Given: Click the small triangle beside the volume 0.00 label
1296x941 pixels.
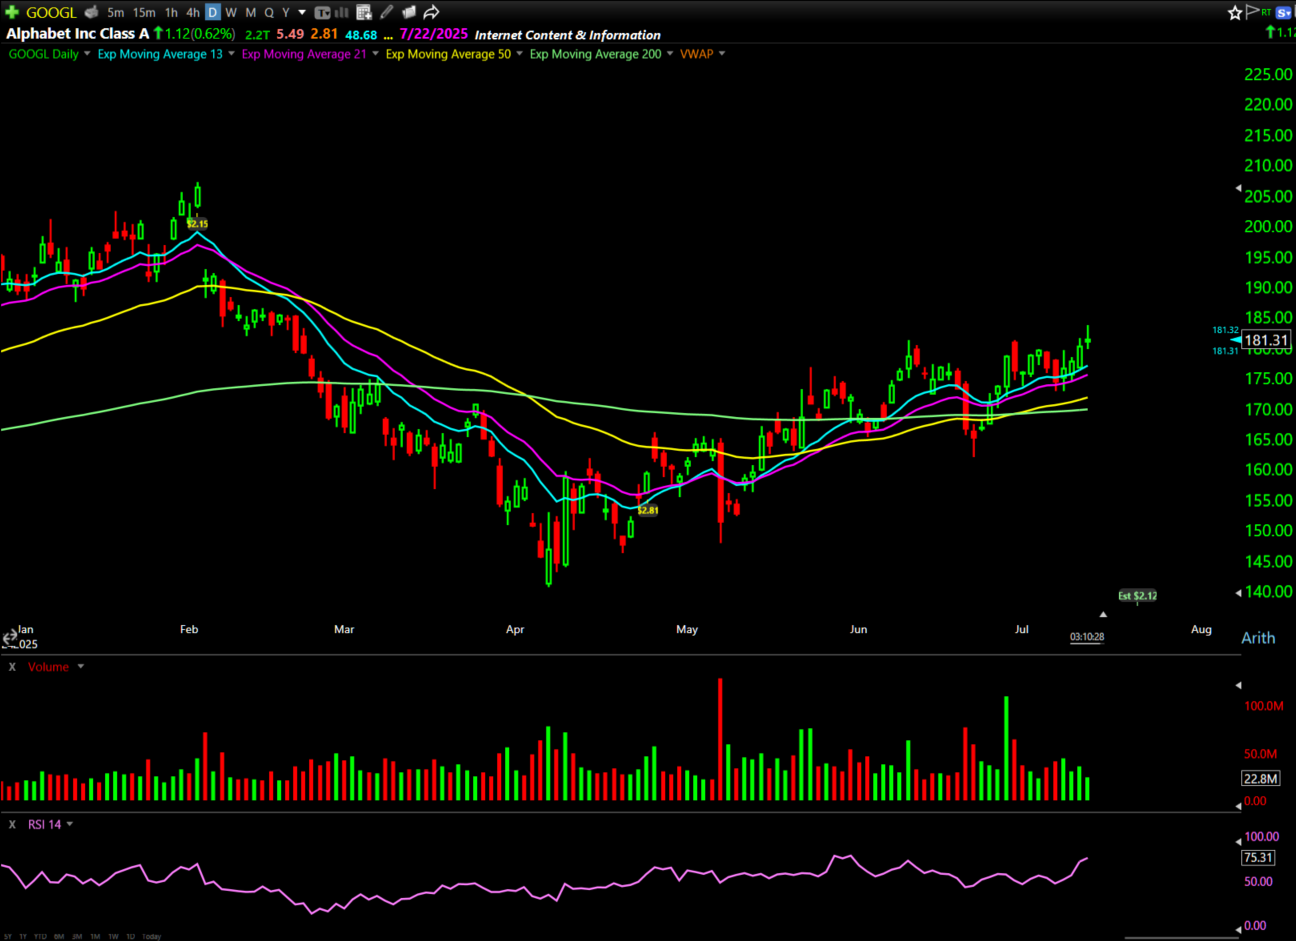Looking at the screenshot, I should tap(1238, 804).
